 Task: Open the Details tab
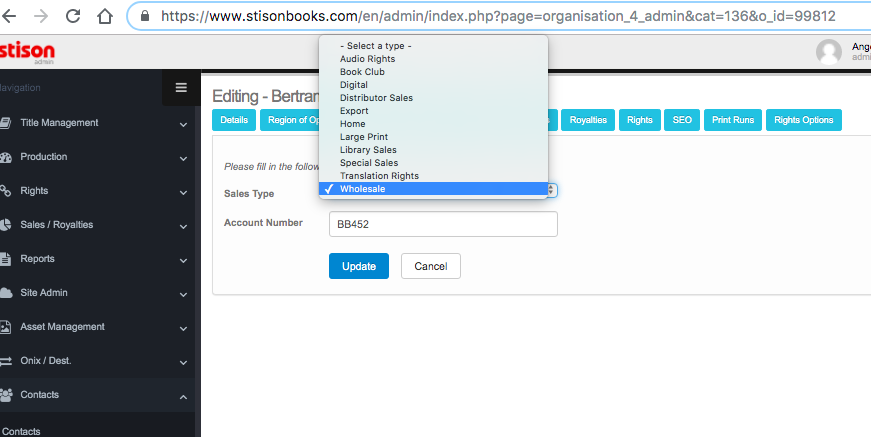tap(234, 120)
